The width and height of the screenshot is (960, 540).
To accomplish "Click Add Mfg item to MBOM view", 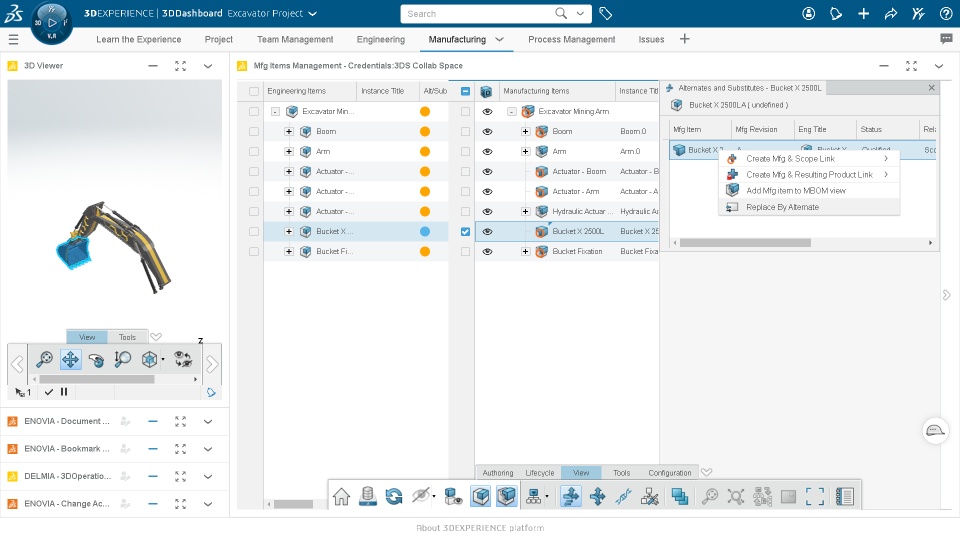I will point(796,190).
